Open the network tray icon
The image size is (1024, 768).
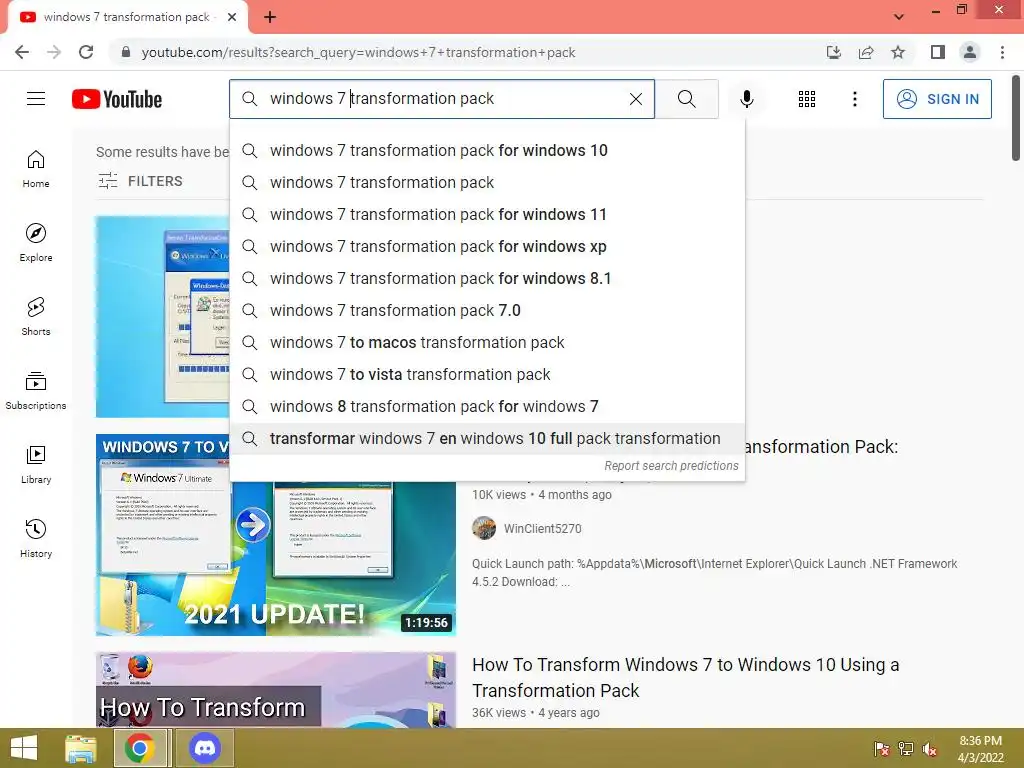point(906,749)
